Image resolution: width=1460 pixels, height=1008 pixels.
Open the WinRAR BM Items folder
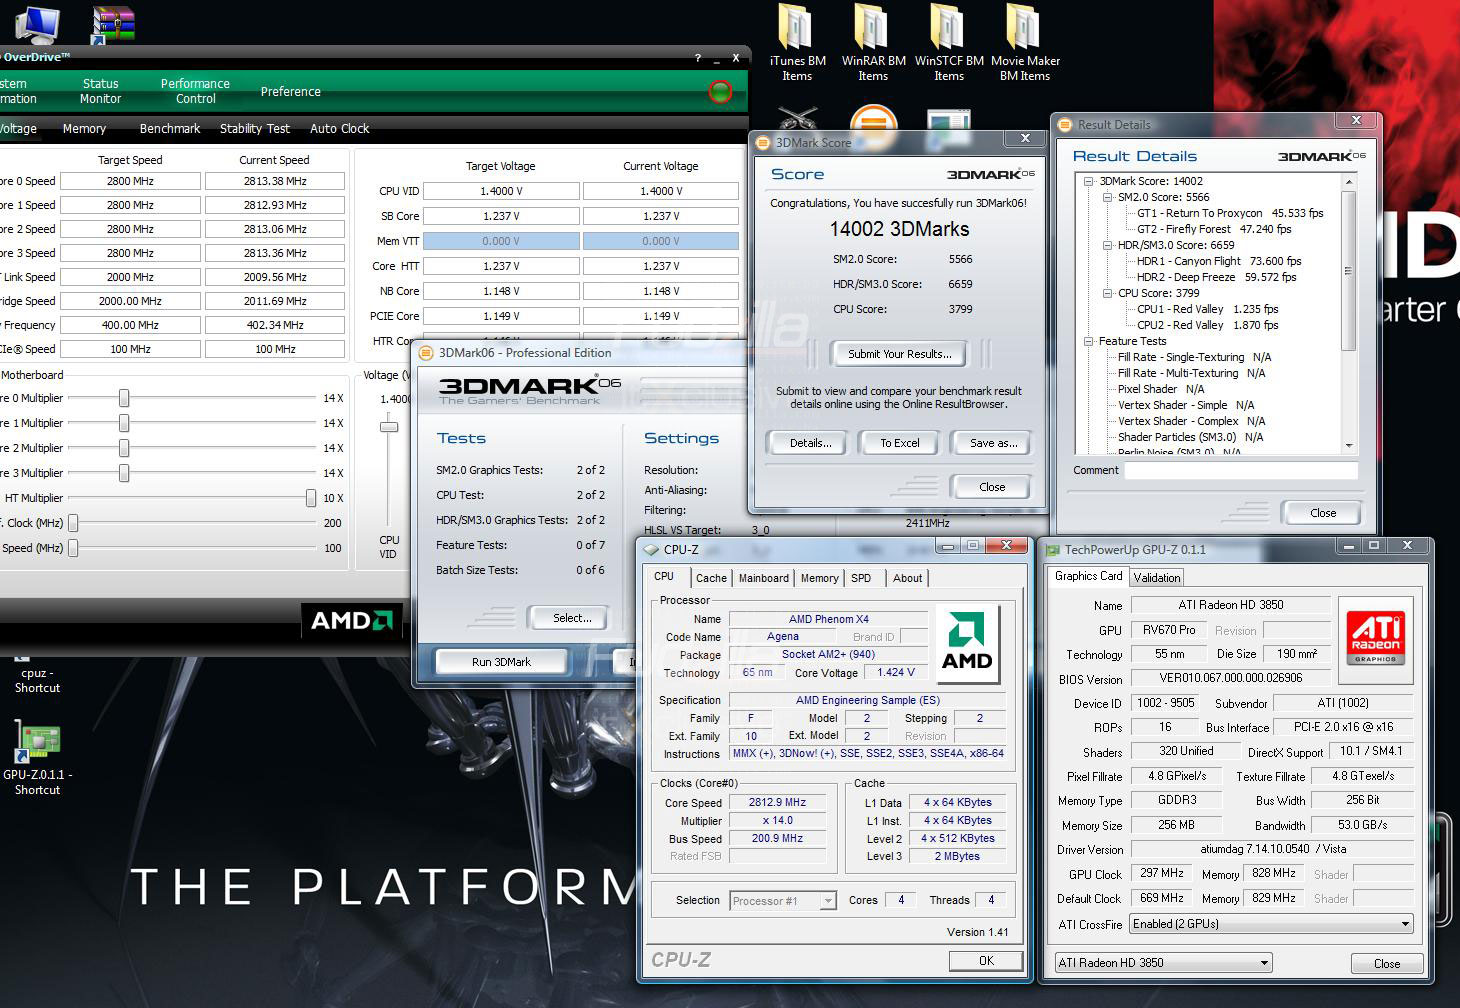pyautogui.click(x=873, y=27)
